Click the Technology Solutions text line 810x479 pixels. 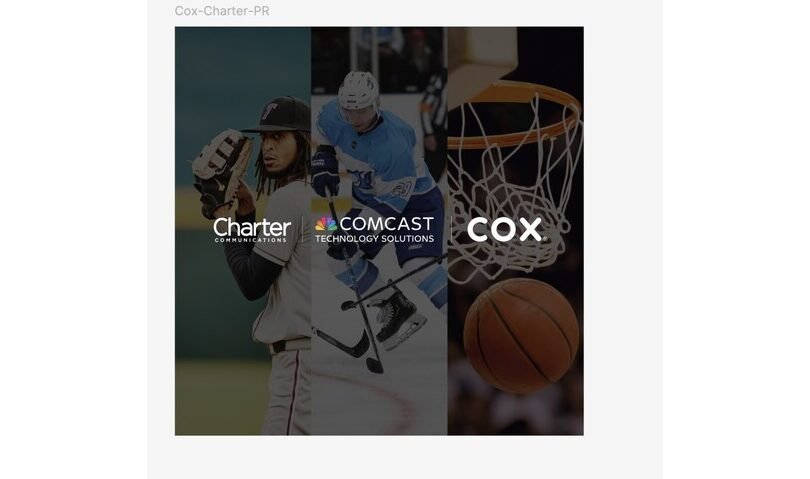click(375, 239)
